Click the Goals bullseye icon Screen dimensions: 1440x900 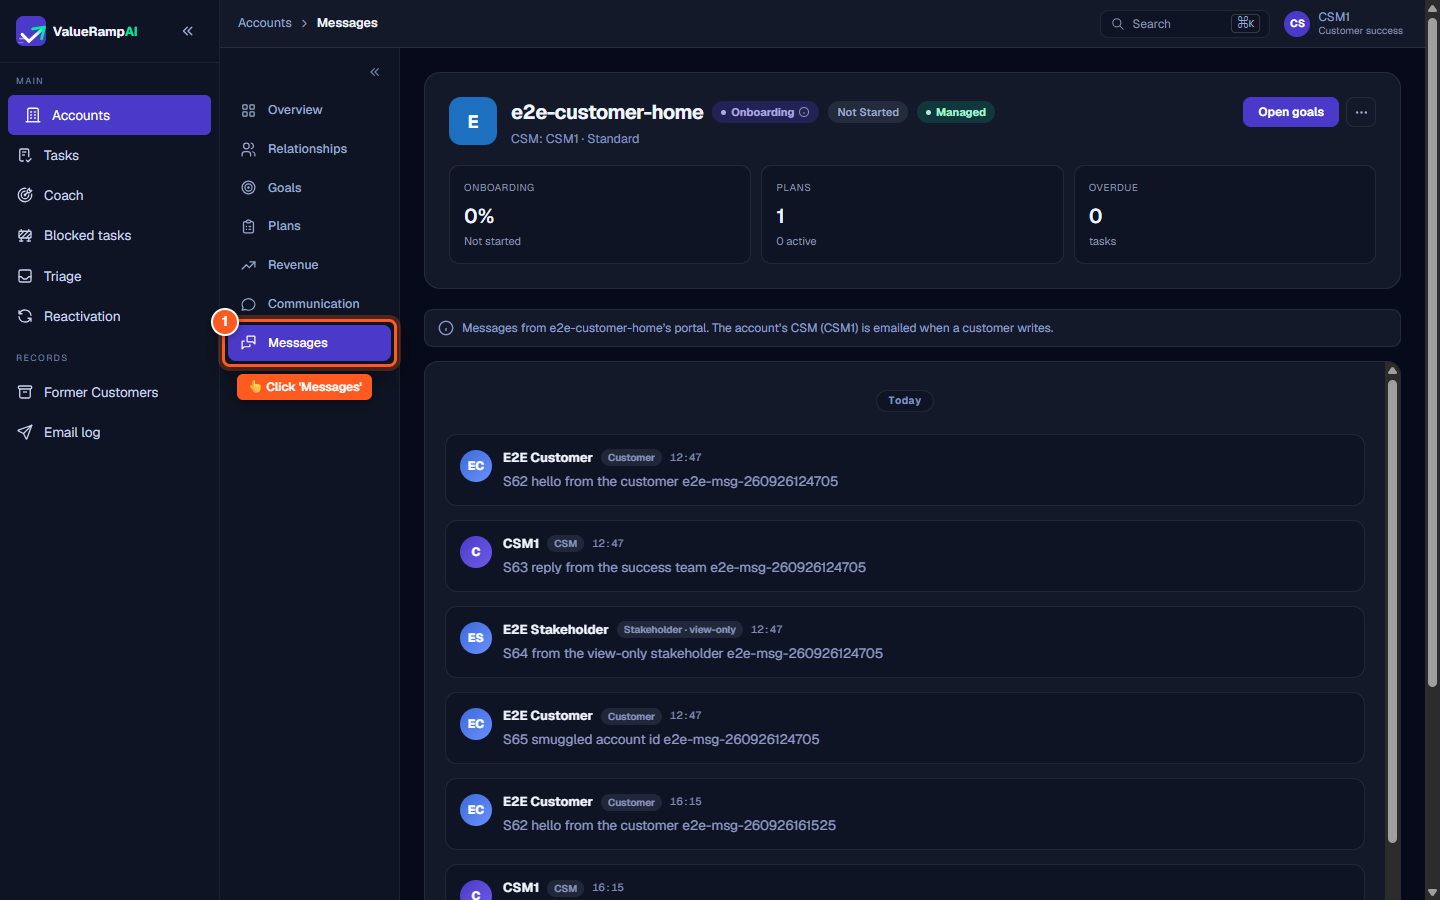tap(249, 188)
